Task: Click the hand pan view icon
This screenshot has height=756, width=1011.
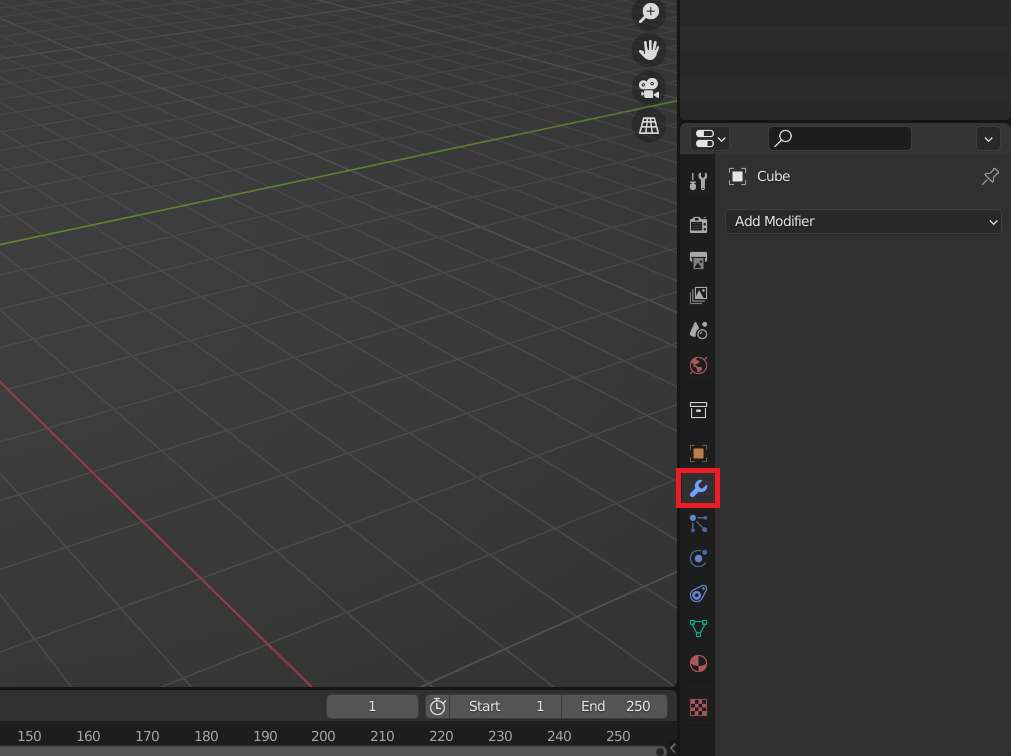Action: (650, 50)
